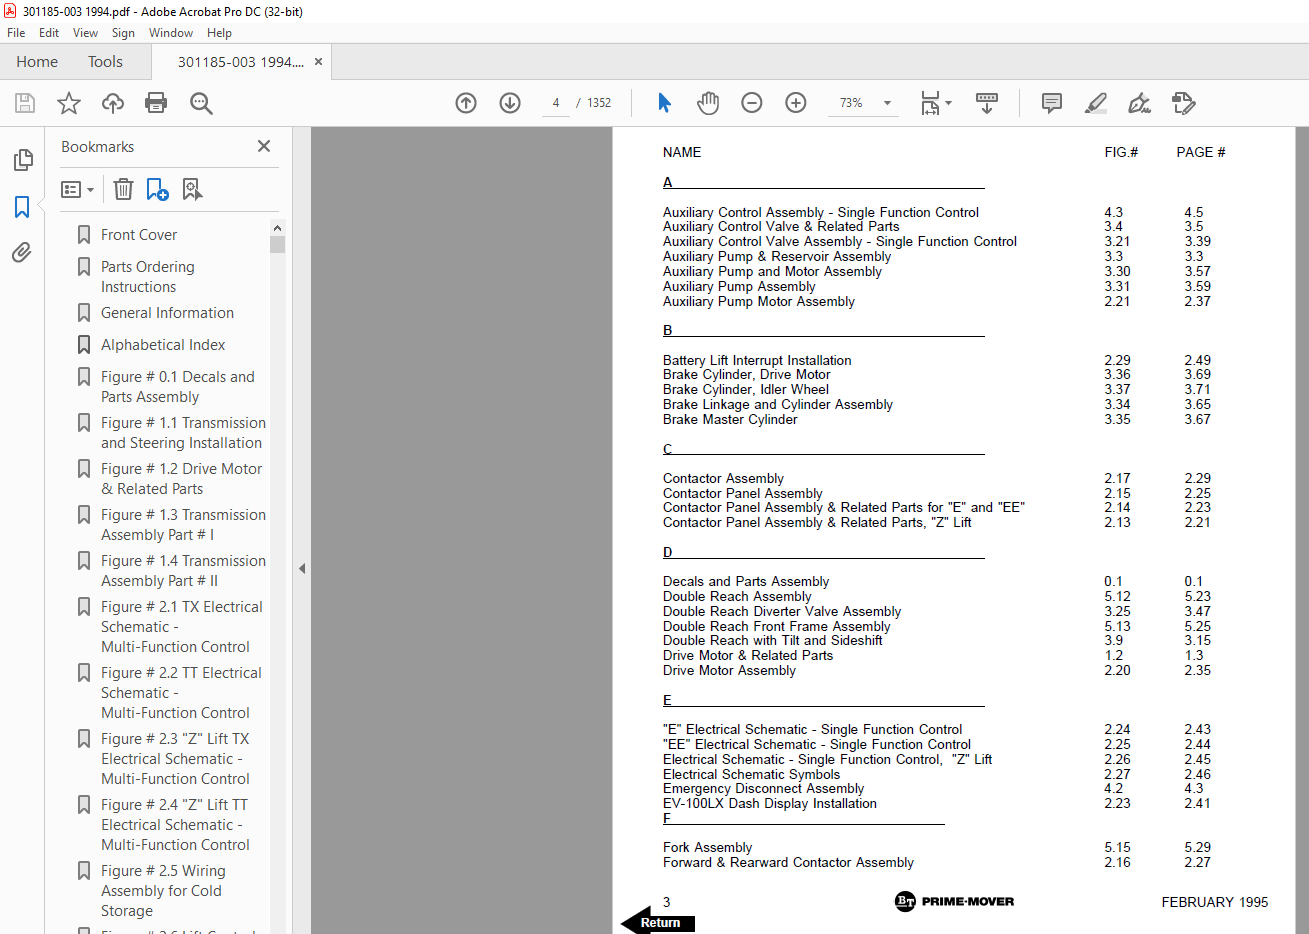The width and height of the screenshot is (1309, 934).
Task: Close the Bookmarks panel
Action: (x=264, y=146)
